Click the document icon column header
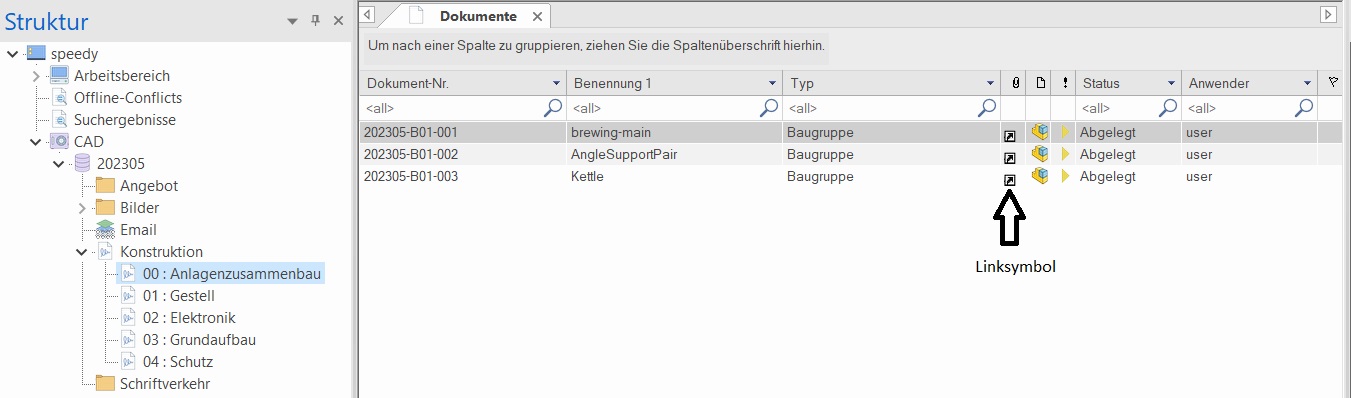 [1040, 83]
